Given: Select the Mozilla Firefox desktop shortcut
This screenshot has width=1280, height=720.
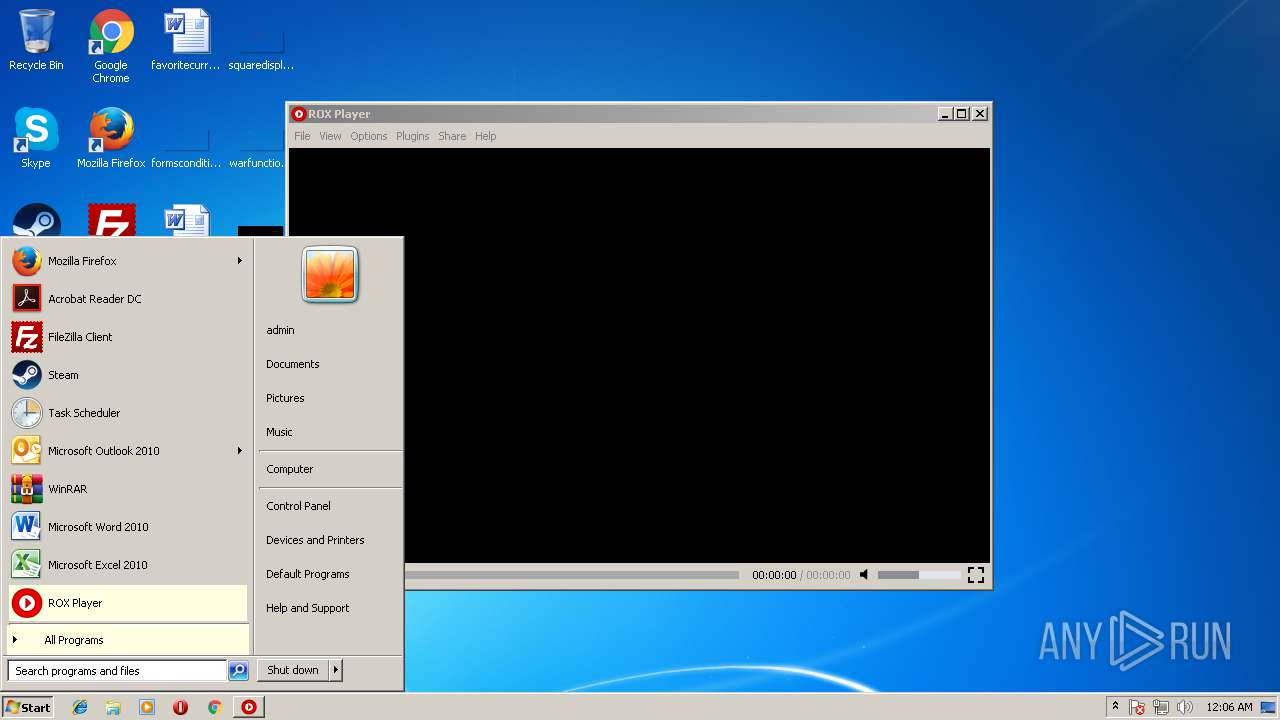Looking at the screenshot, I should click(x=111, y=138).
